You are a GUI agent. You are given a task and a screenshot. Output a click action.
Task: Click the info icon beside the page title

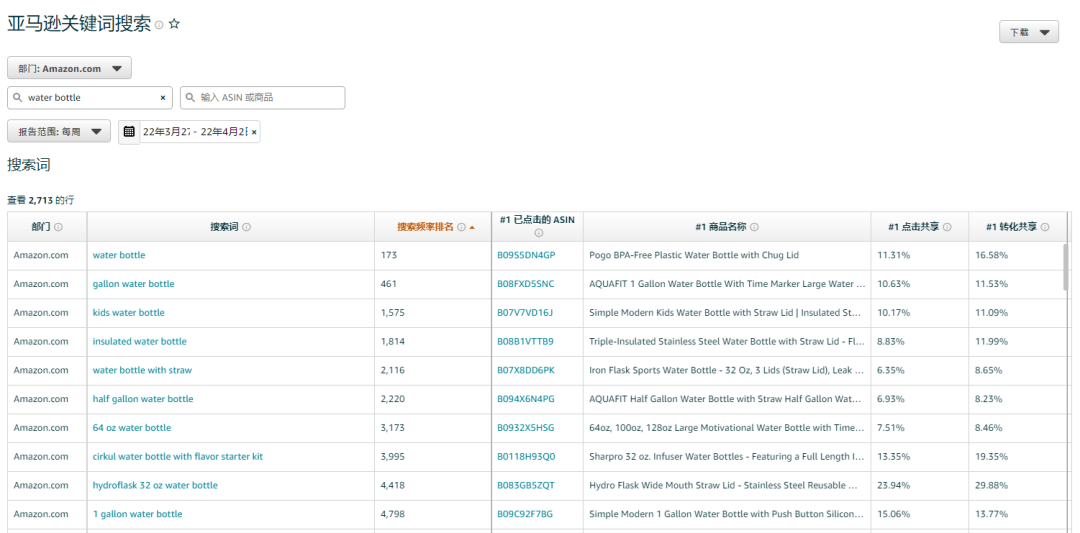point(159,25)
